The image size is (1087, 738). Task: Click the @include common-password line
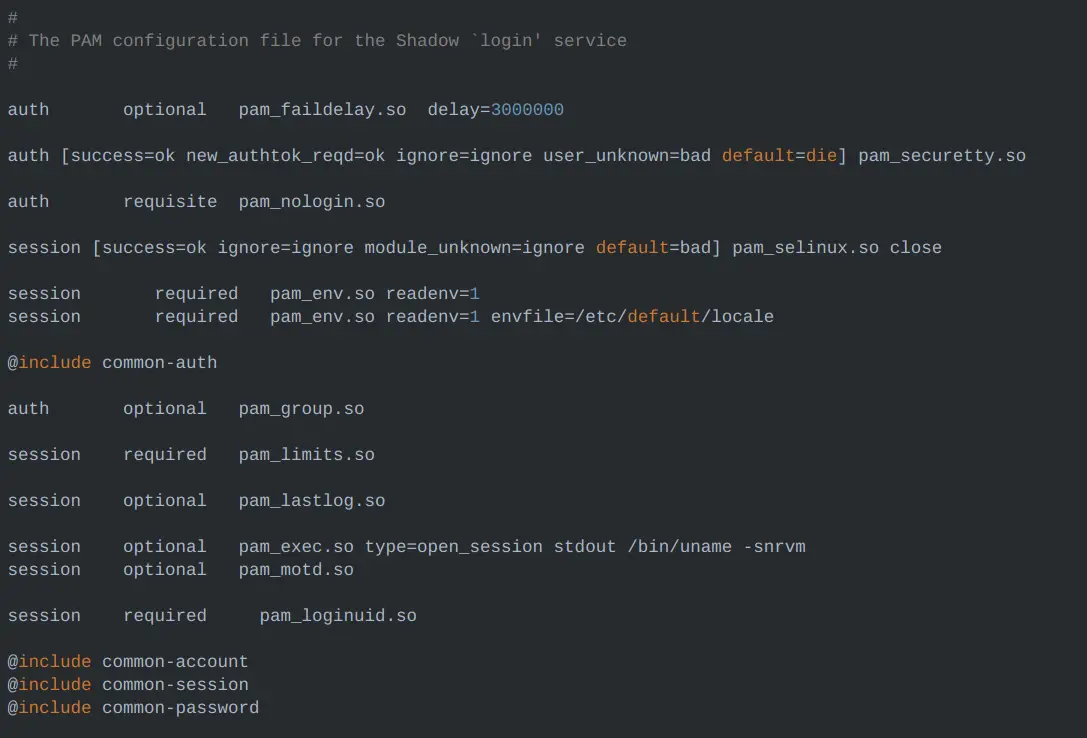point(133,708)
